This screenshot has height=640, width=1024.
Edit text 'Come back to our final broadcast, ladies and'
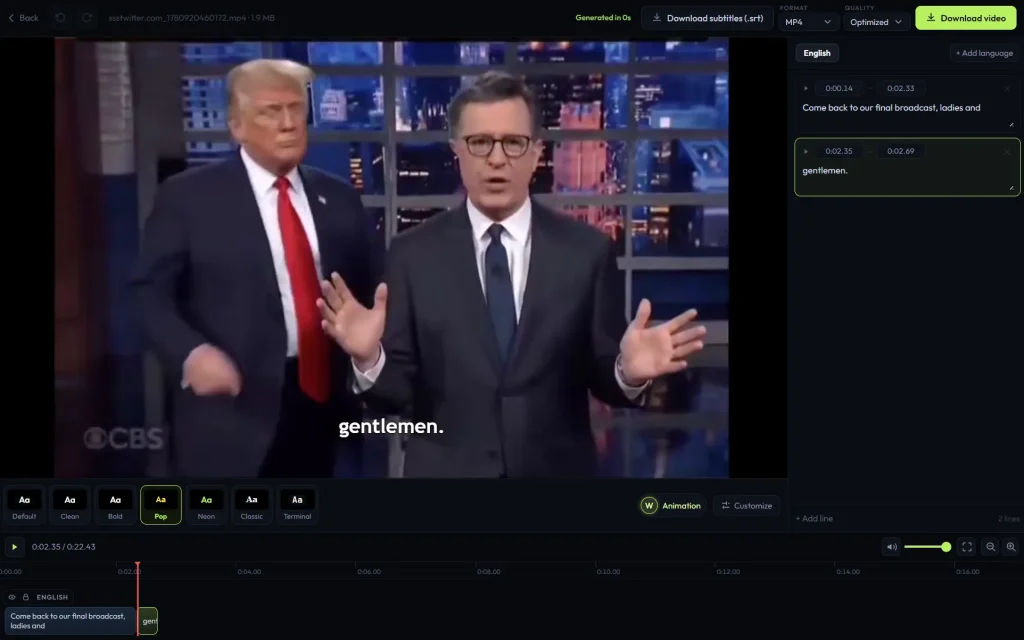pyautogui.click(x=906, y=114)
